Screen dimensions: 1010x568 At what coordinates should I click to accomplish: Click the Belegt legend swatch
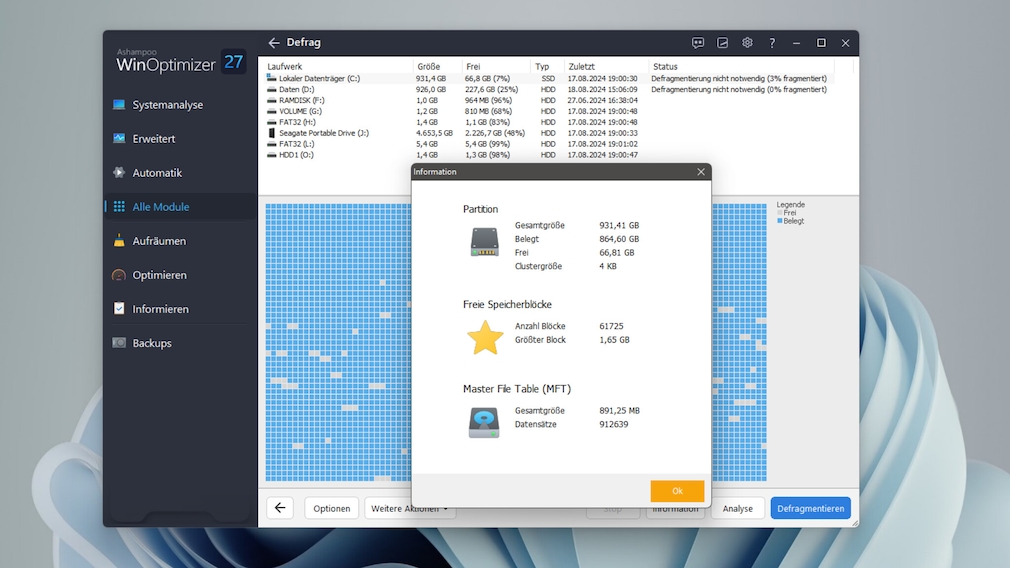click(780, 221)
